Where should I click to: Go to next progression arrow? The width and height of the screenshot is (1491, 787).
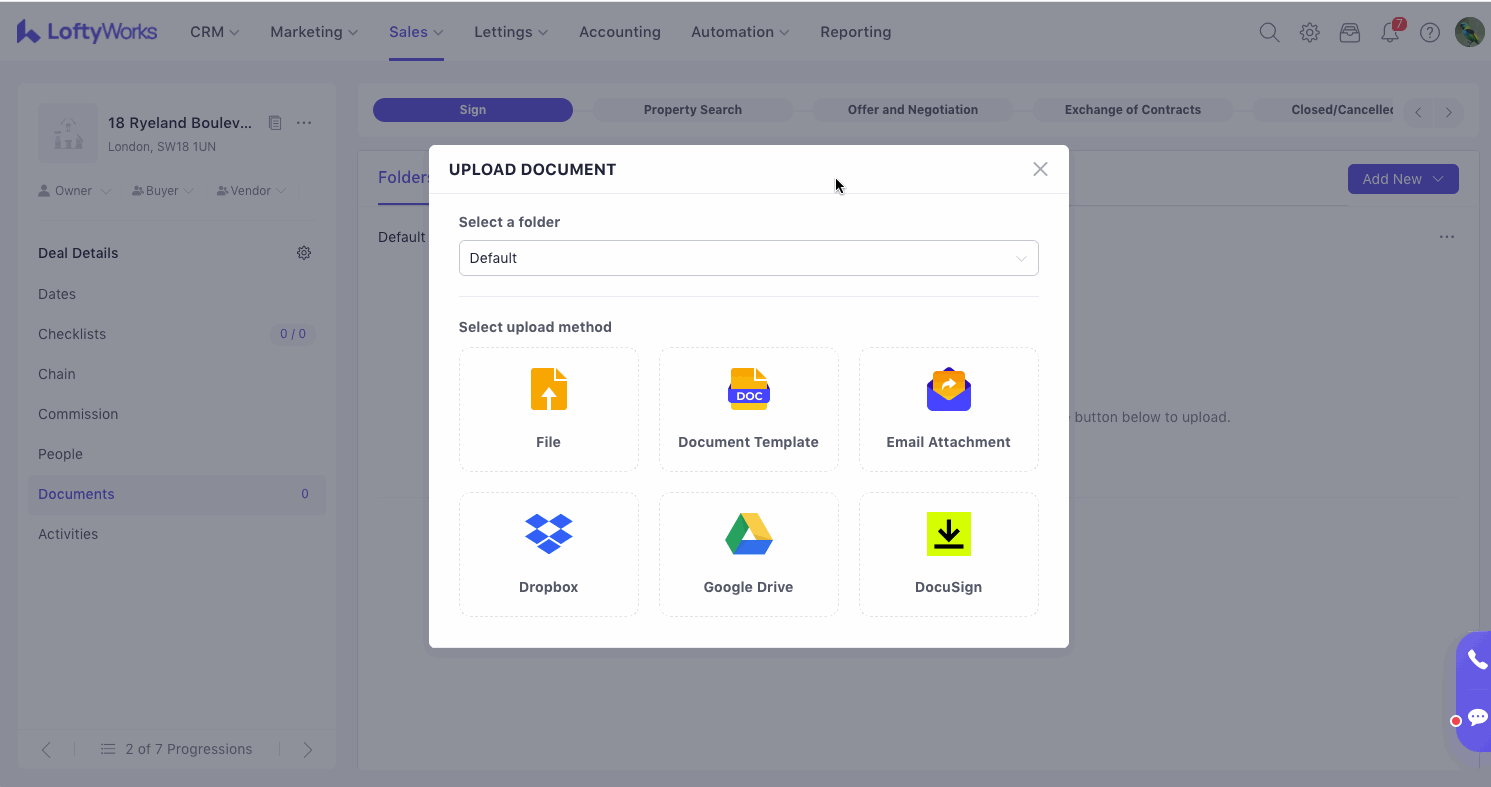[308, 749]
